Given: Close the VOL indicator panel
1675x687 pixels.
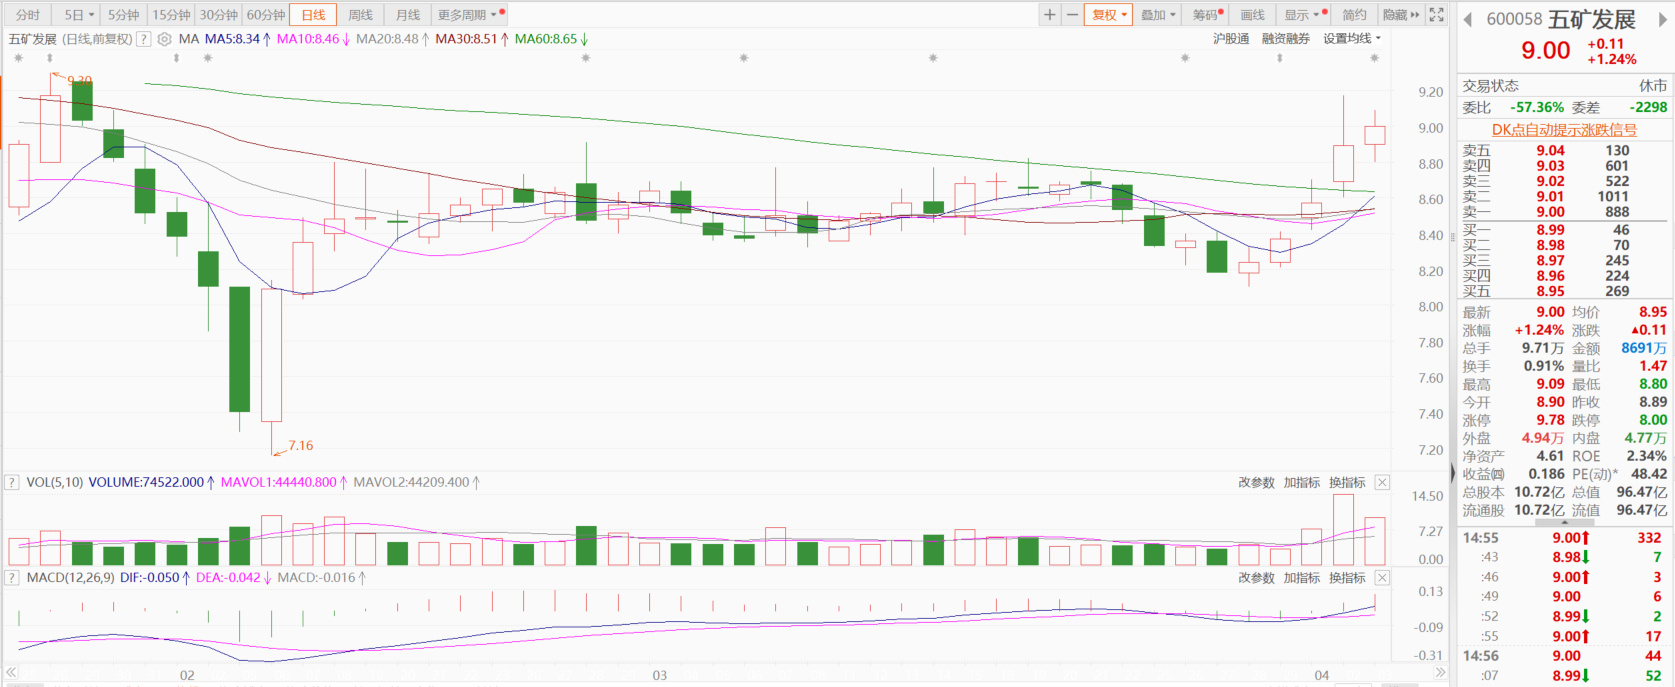Looking at the screenshot, I should click(x=1382, y=483).
